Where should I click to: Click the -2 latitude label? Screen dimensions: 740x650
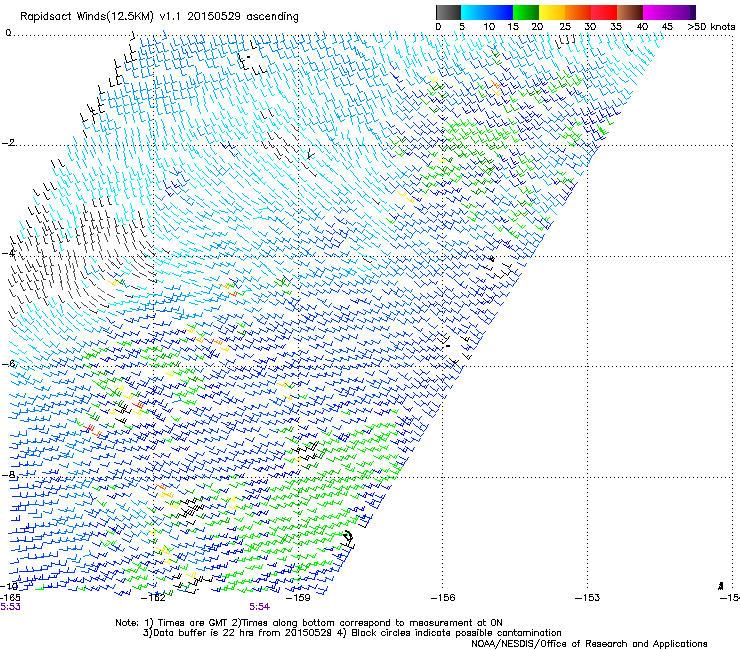tap(8, 143)
